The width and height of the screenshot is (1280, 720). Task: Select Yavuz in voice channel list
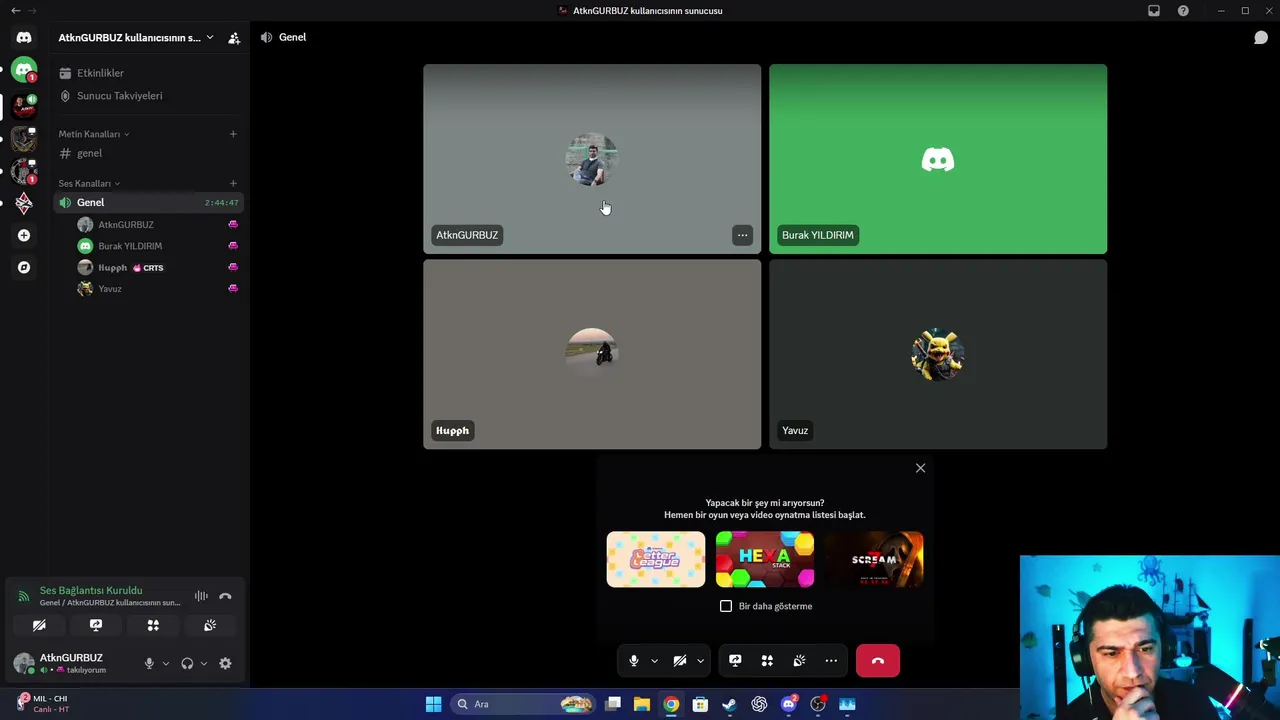158,289
